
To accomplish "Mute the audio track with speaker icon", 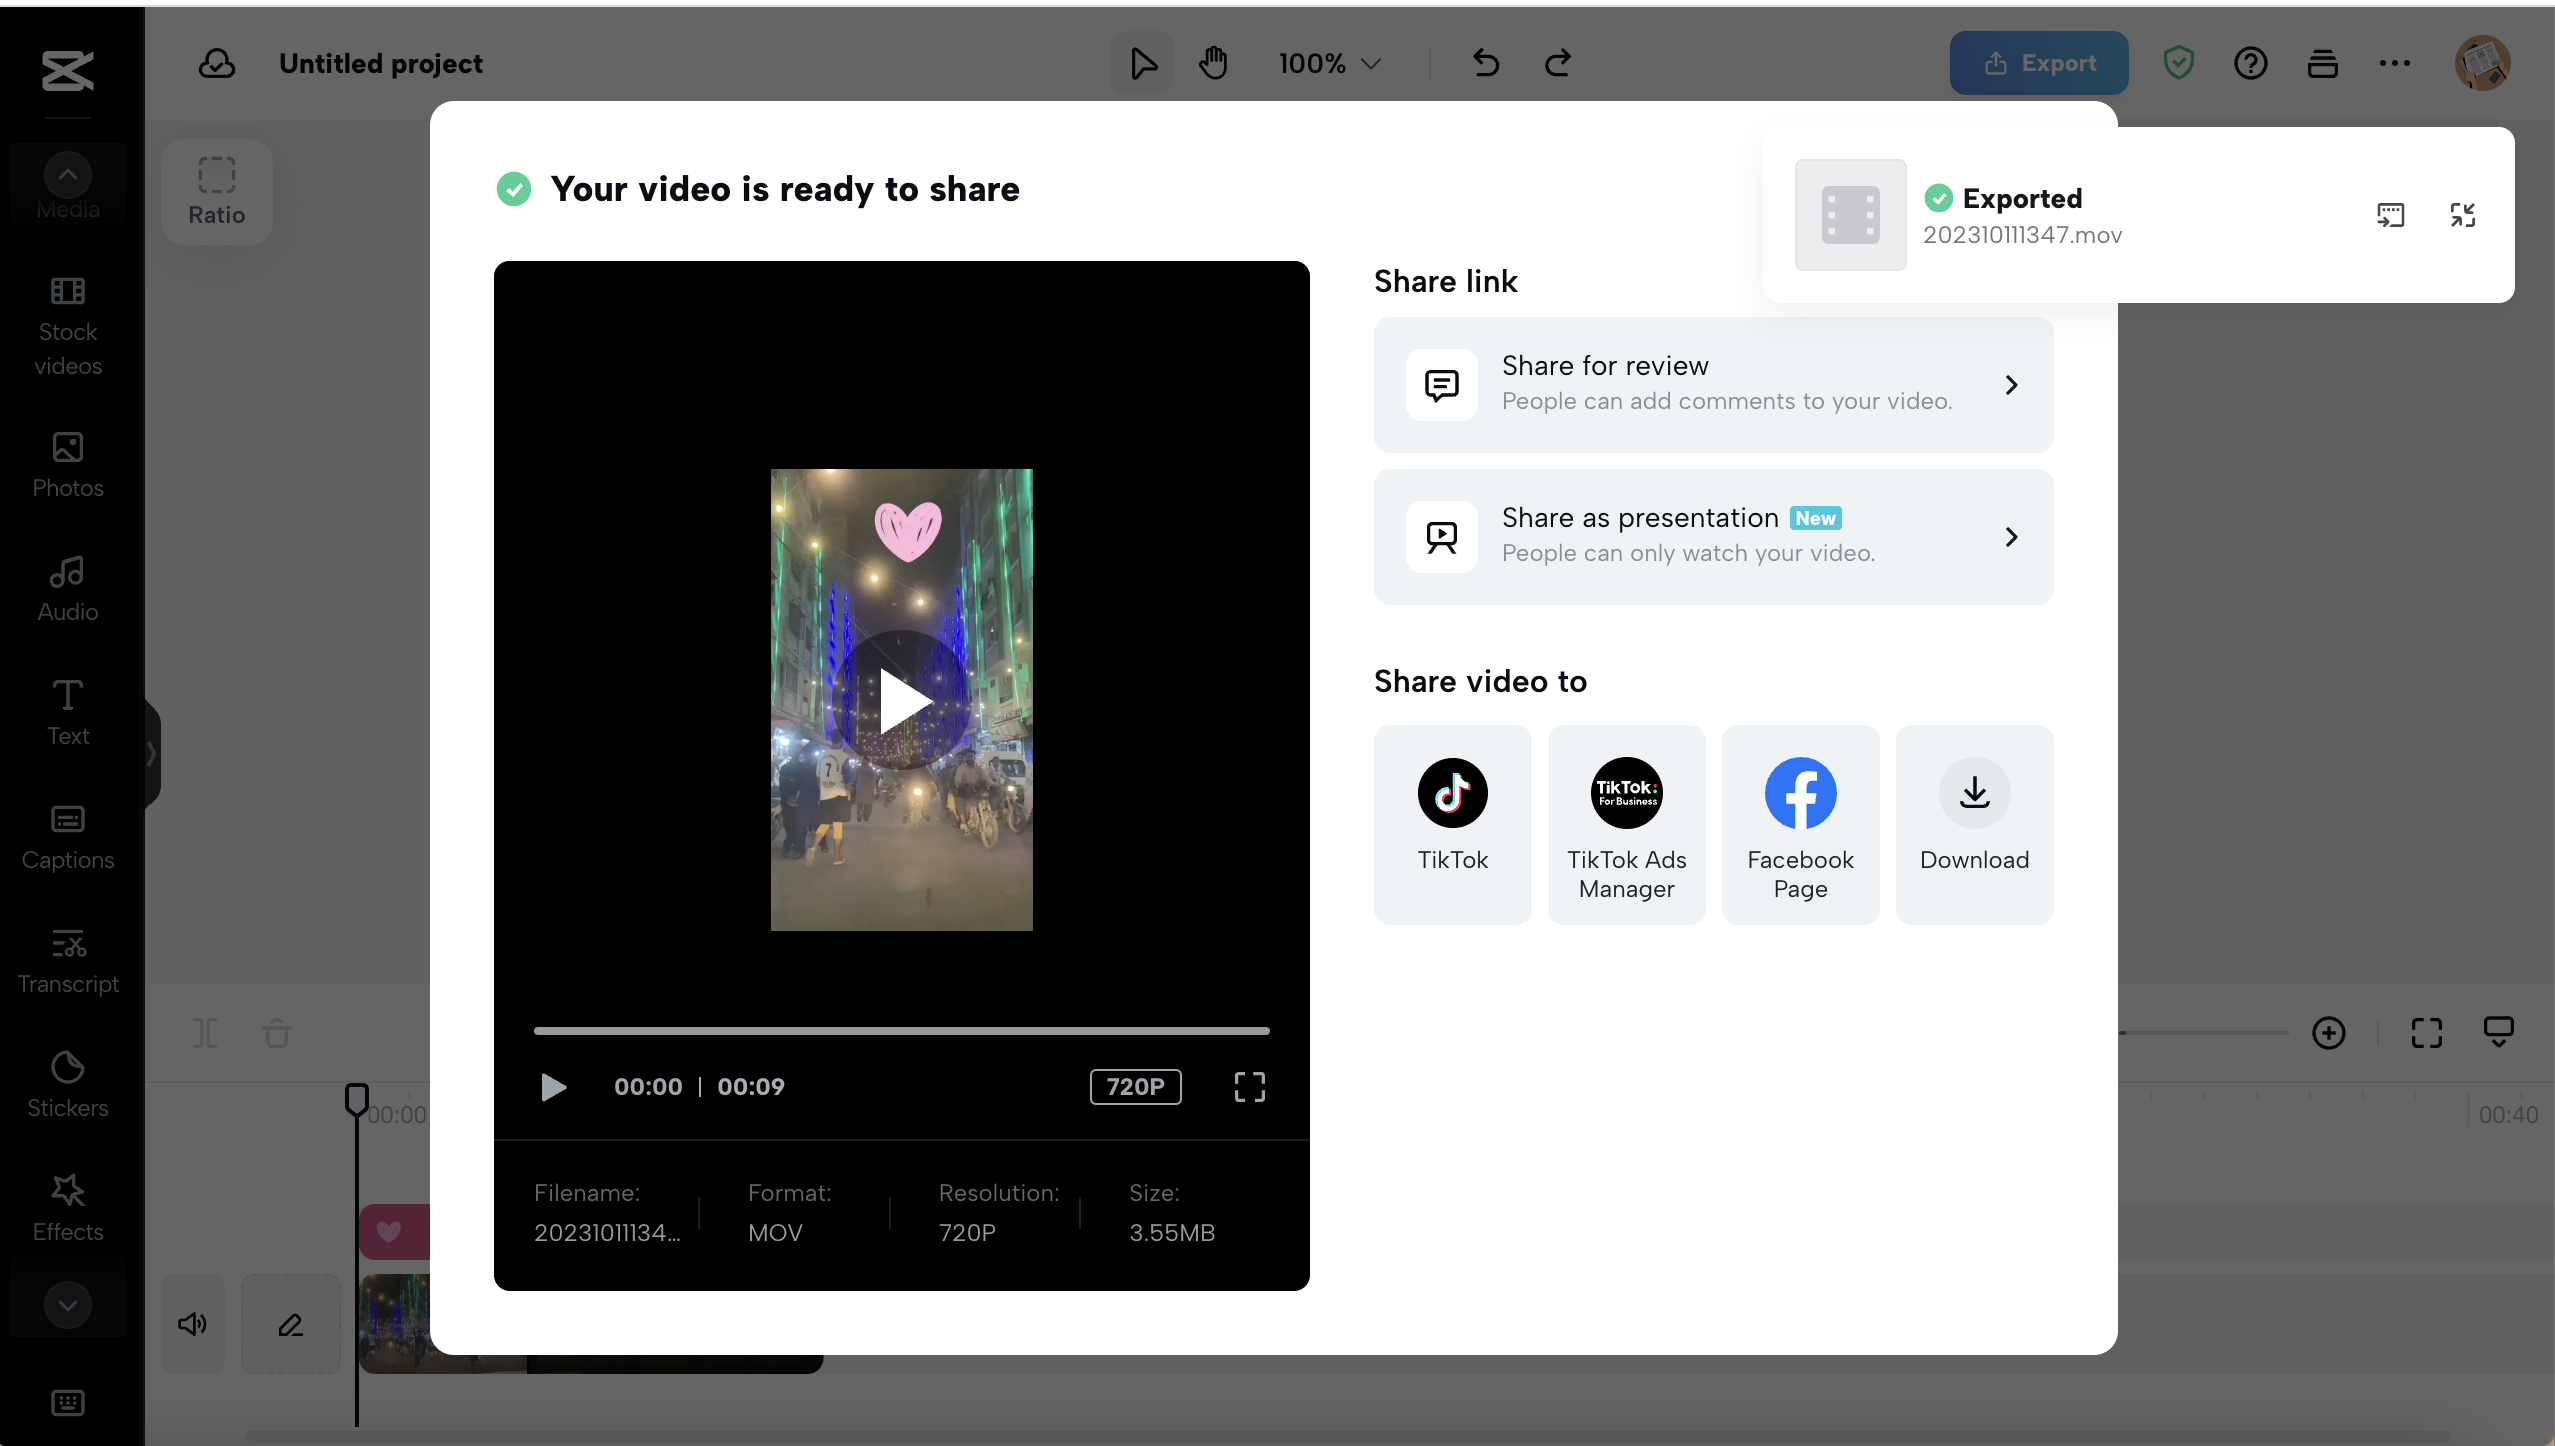I will 192,1323.
